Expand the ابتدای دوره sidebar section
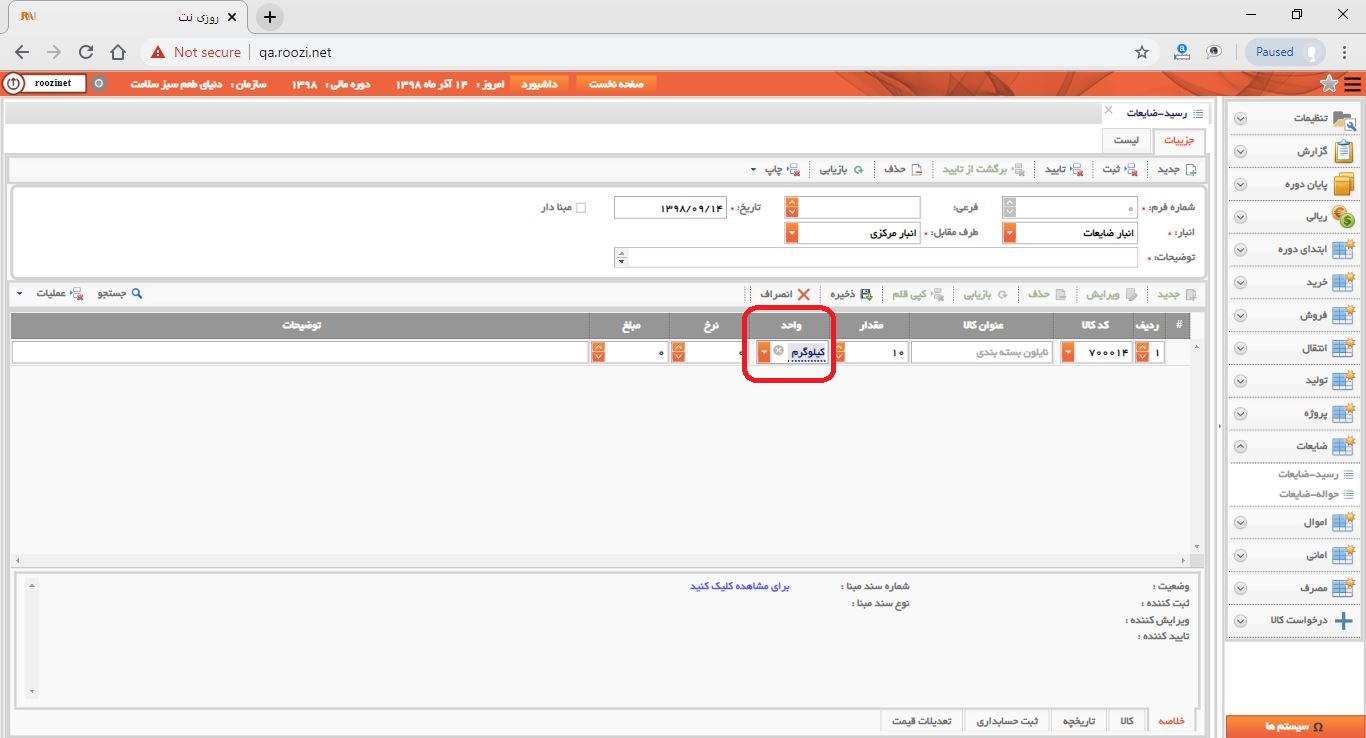 [1240, 250]
